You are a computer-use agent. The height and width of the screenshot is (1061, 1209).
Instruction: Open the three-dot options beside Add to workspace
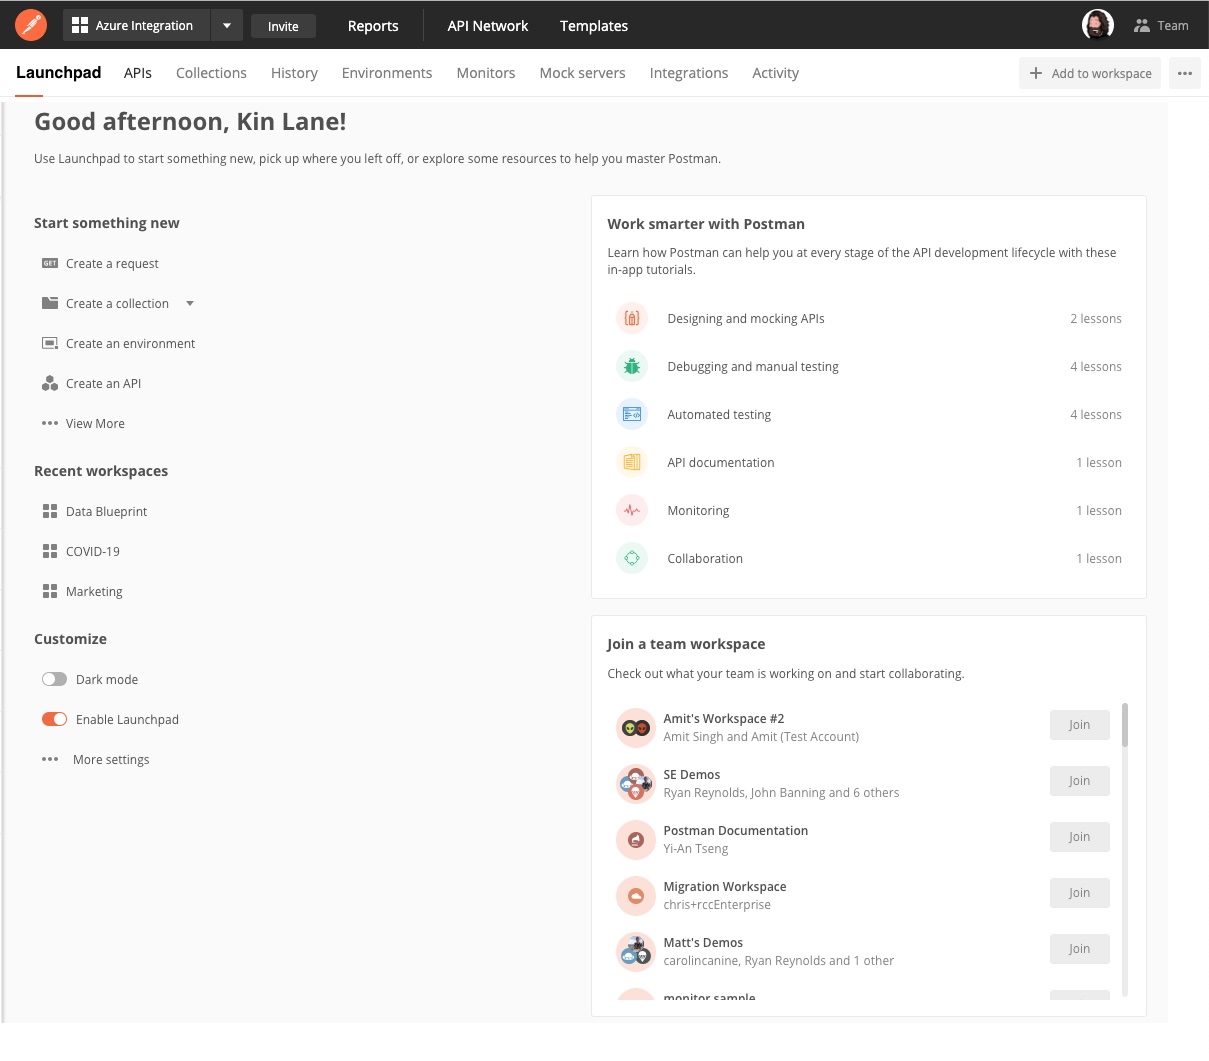pyautogui.click(x=1185, y=73)
